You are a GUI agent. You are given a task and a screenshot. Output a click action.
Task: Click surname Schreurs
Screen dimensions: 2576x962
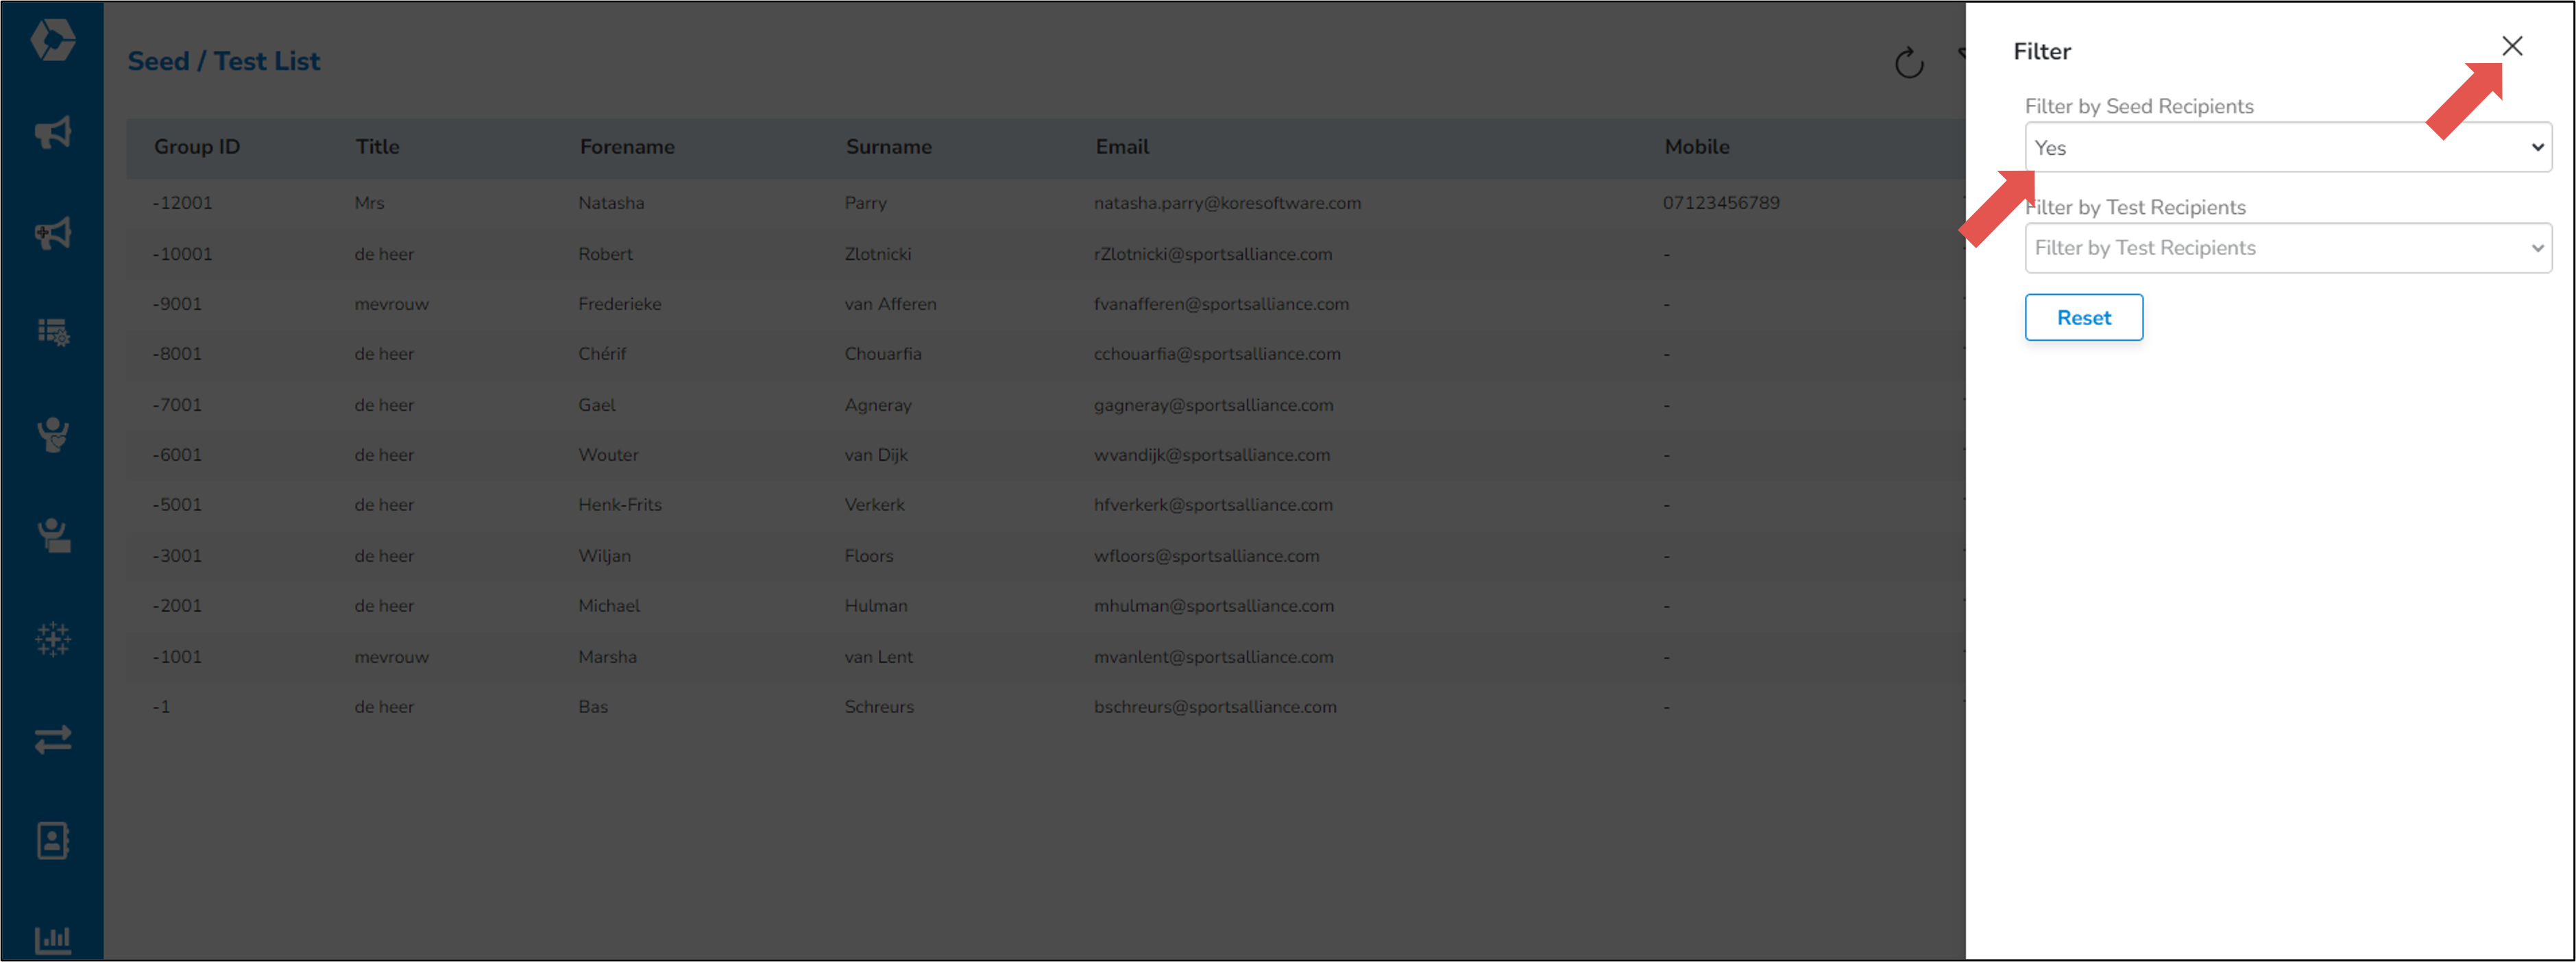click(x=879, y=707)
